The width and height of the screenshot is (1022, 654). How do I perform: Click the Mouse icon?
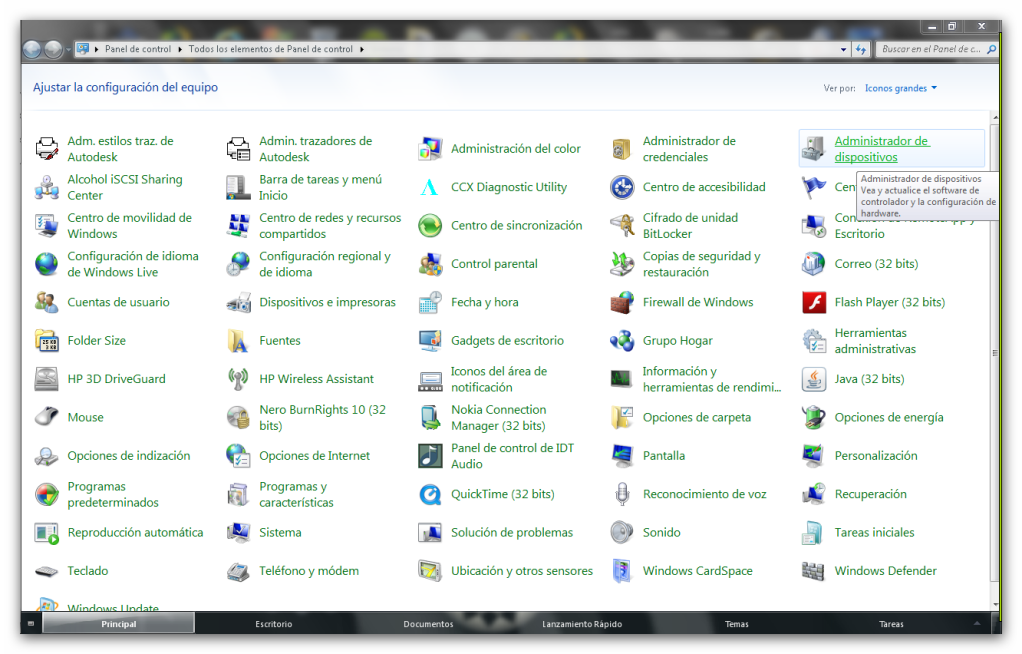(x=47, y=418)
